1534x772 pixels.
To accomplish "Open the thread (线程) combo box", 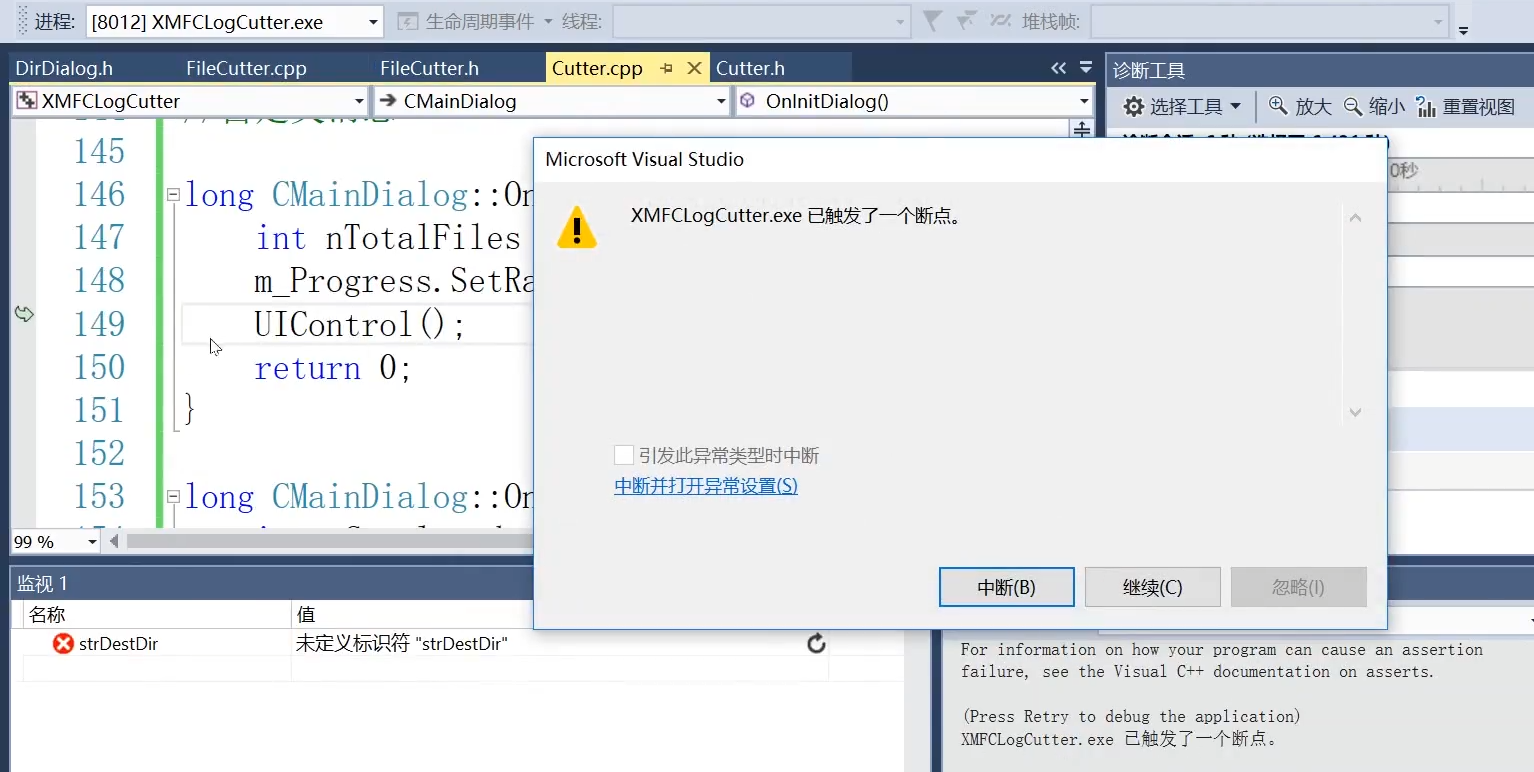I will click(x=760, y=22).
